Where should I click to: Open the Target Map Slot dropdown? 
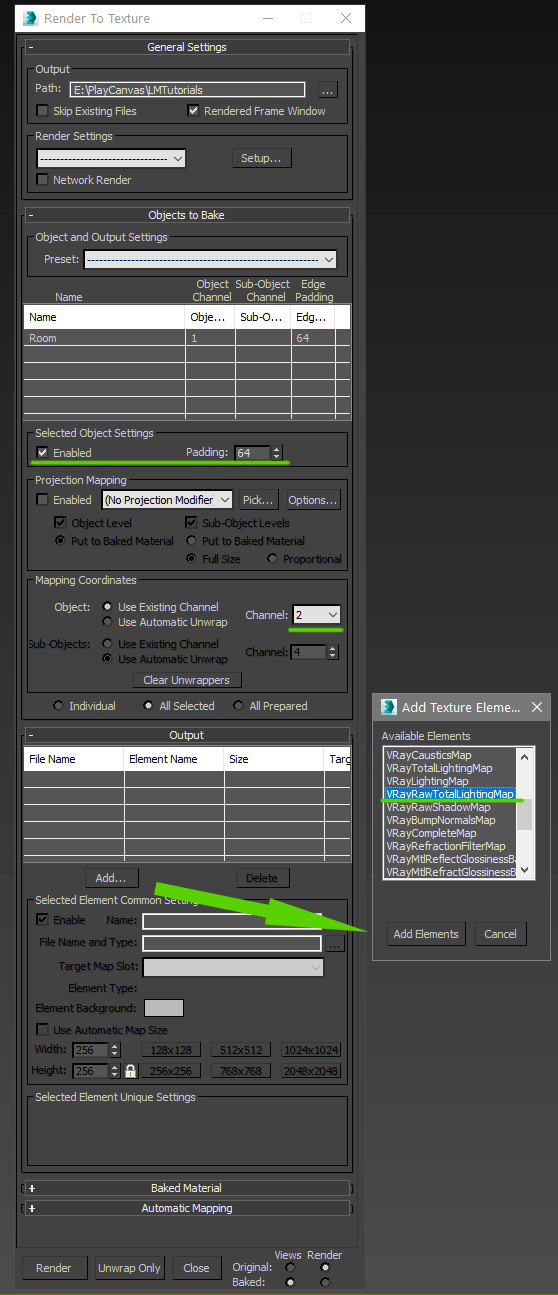[x=234, y=966]
